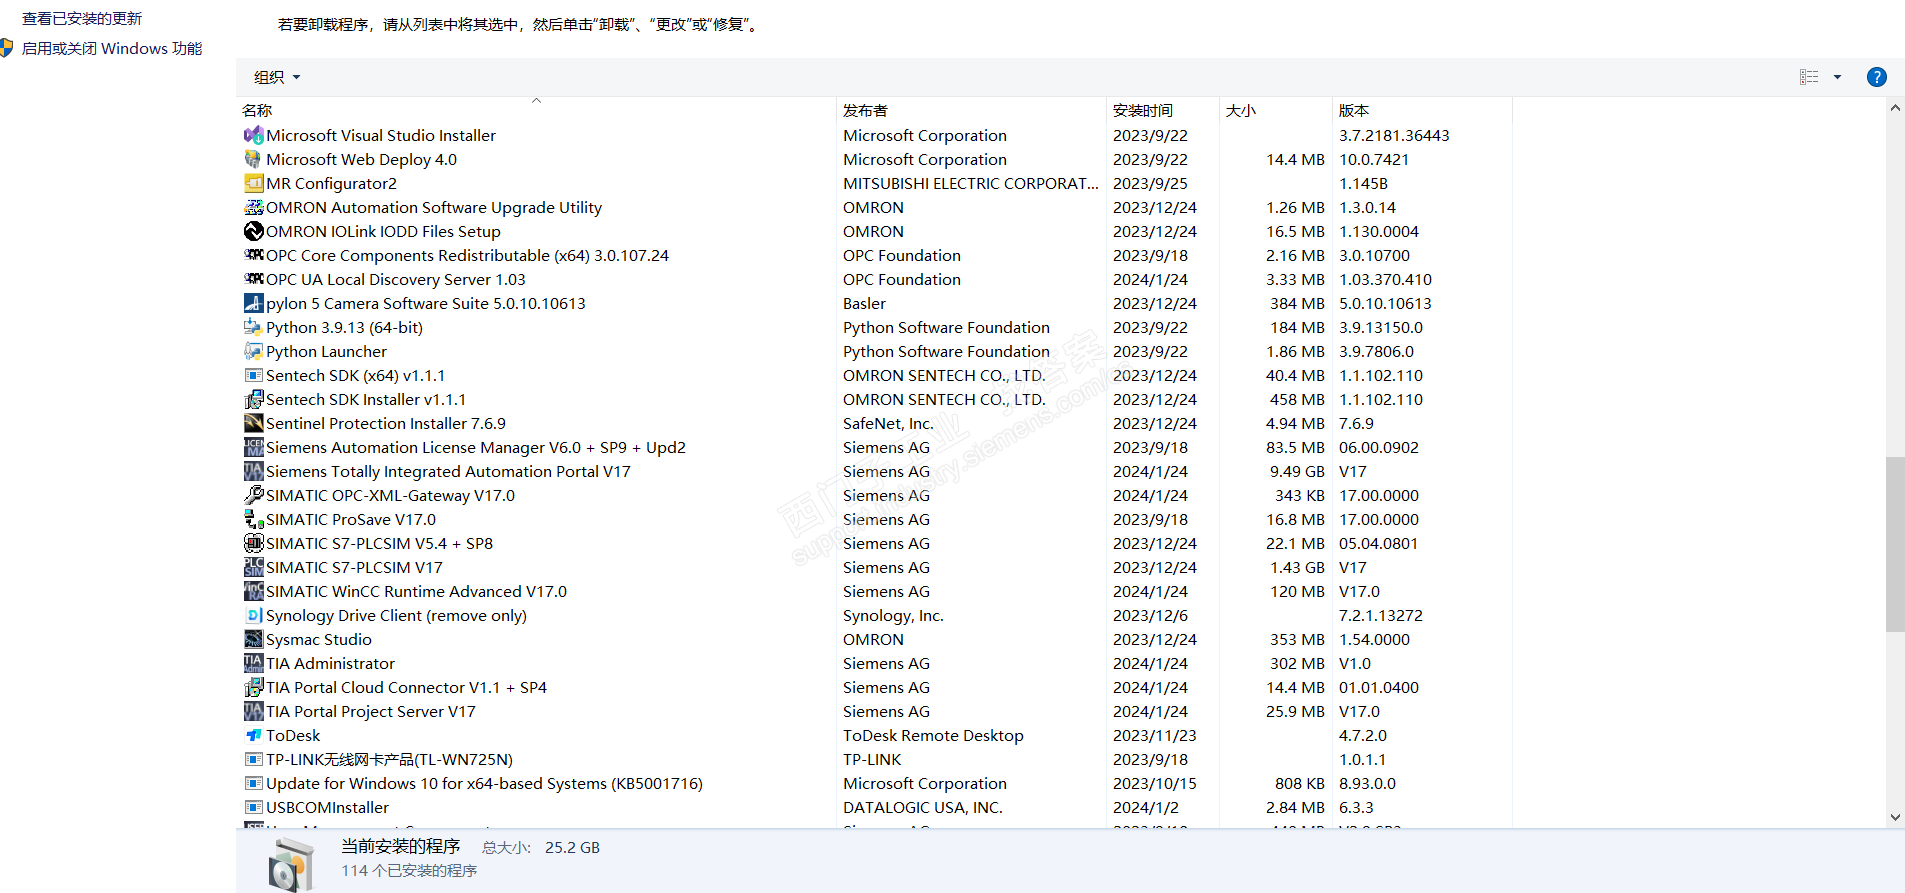Click the SIMATIC OPC-XML-Gateway V17.0 icon
This screenshot has height=893, width=1905.
point(254,495)
